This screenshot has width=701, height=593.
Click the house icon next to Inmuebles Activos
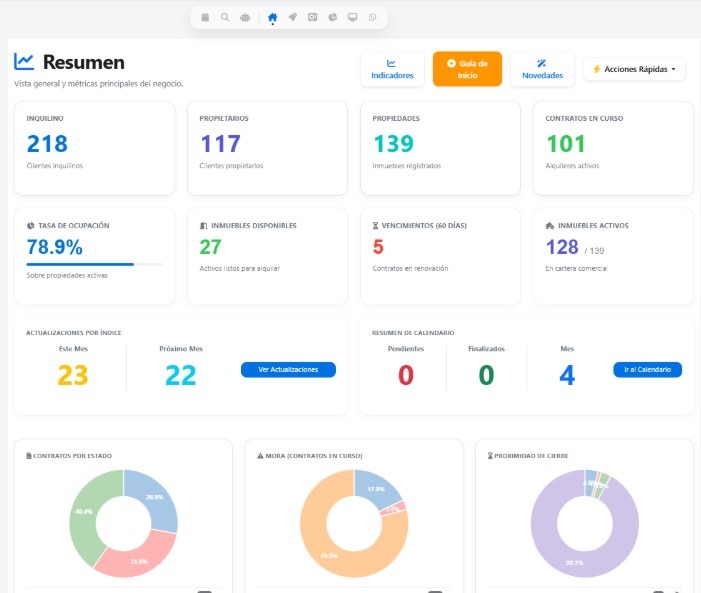coord(550,226)
